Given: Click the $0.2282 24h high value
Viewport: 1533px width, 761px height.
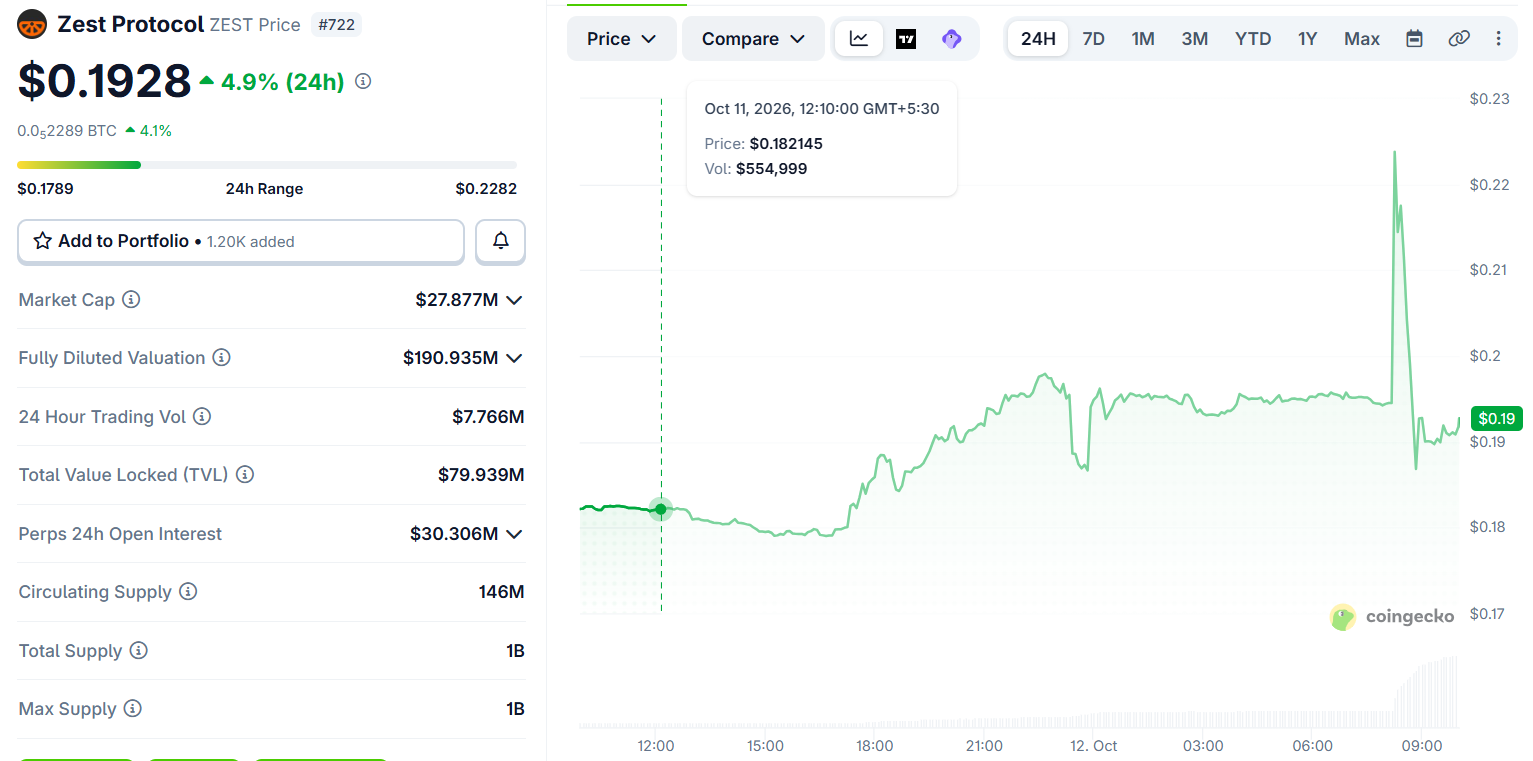Looking at the screenshot, I should point(486,189).
